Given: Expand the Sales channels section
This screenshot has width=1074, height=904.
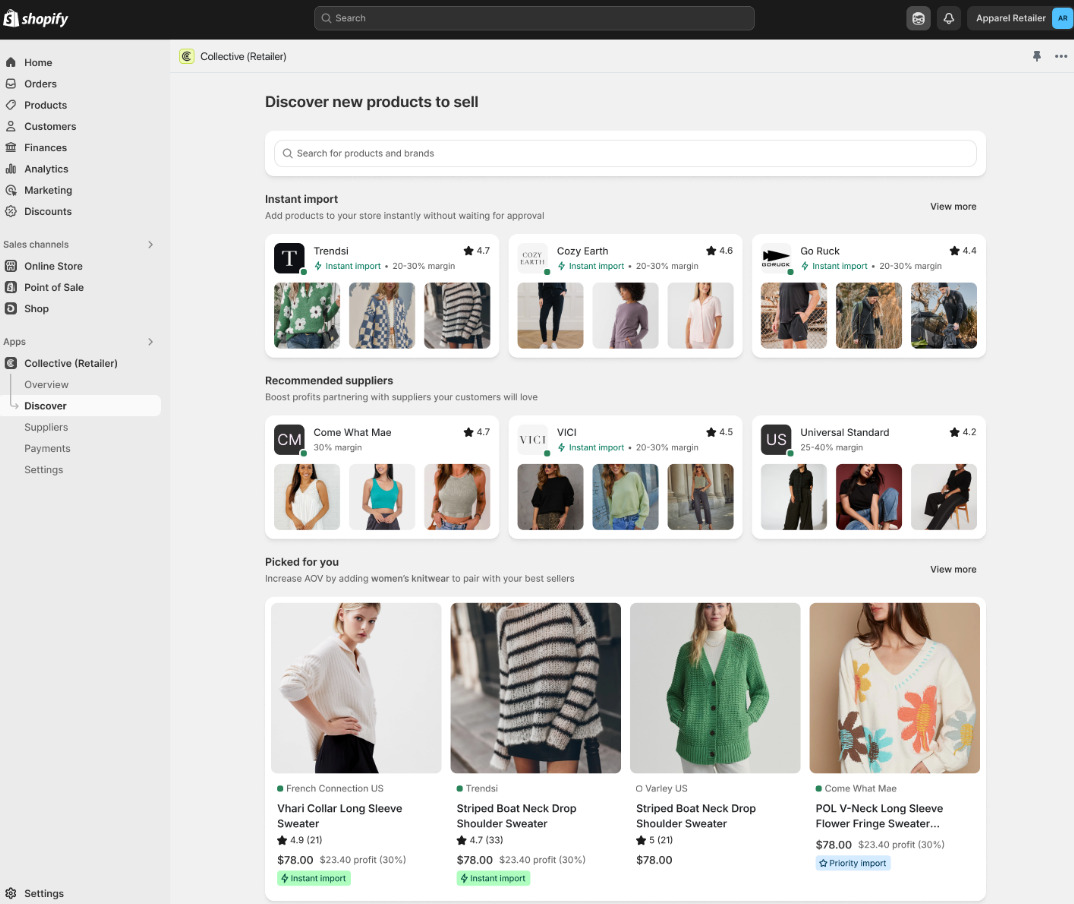Looking at the screenshot, I should pos(150,244).
